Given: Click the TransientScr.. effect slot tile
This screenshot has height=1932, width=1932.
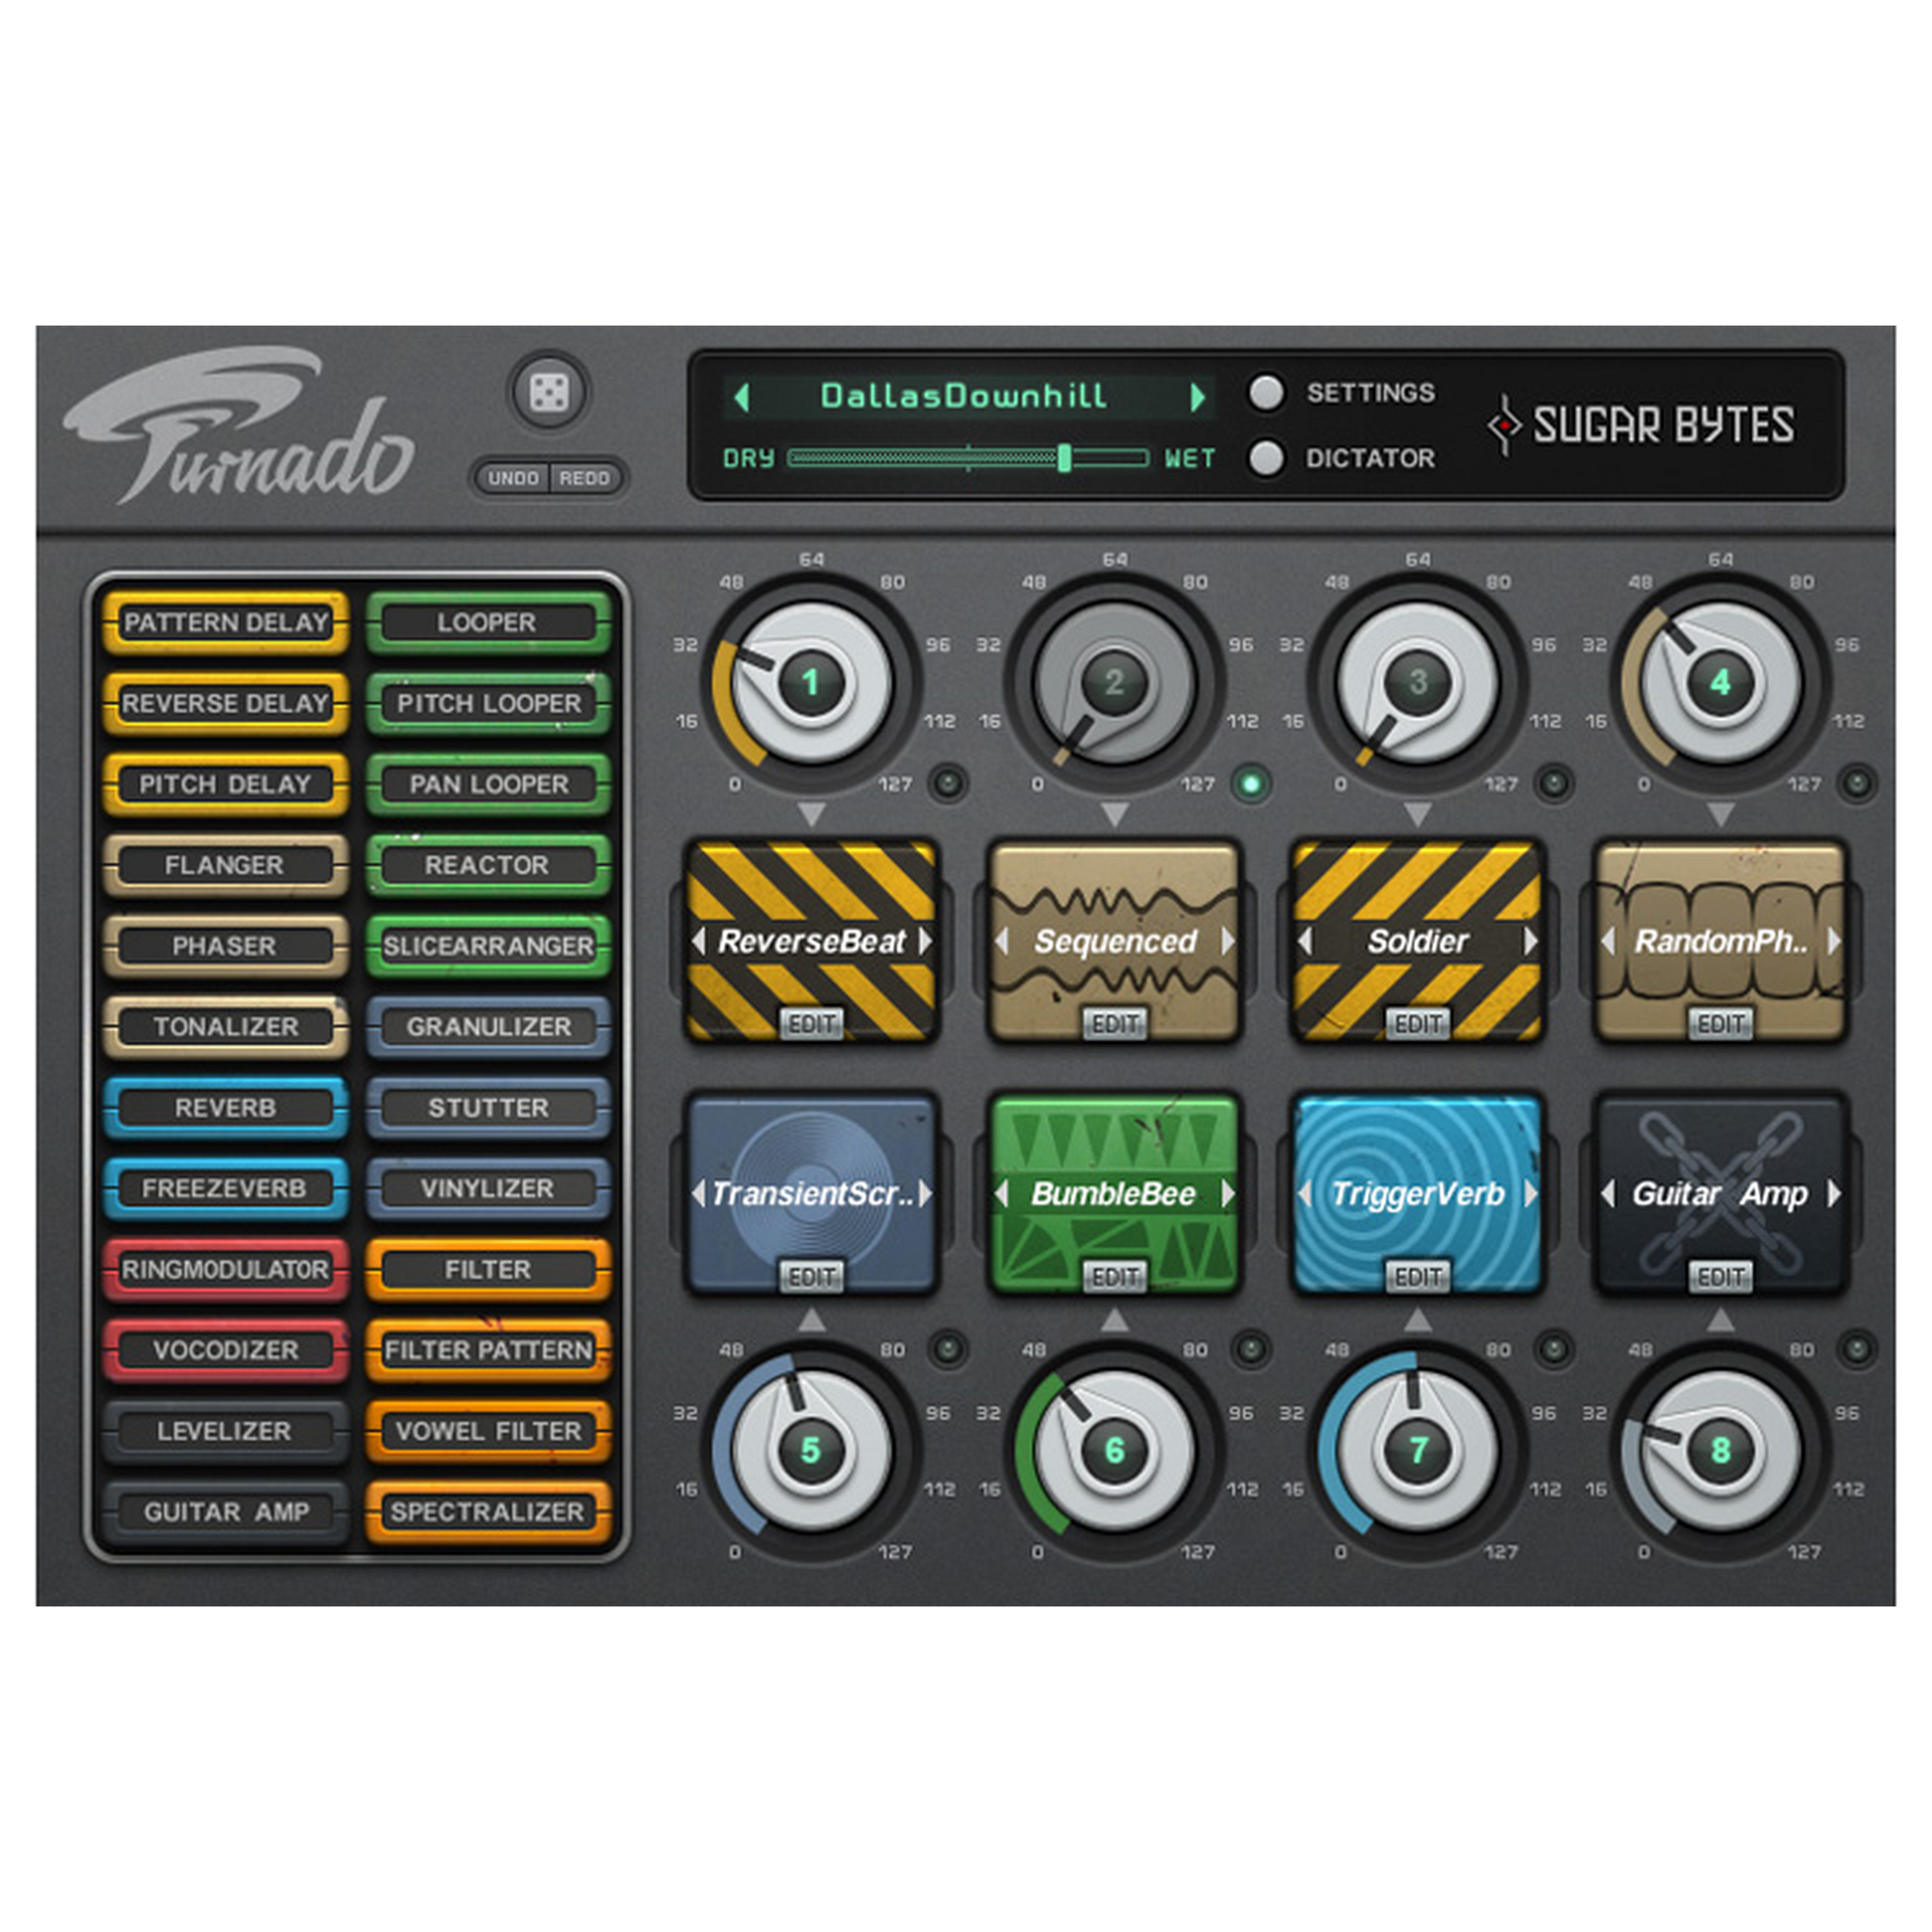Looking at the screenshot, I should [812, 1194].
